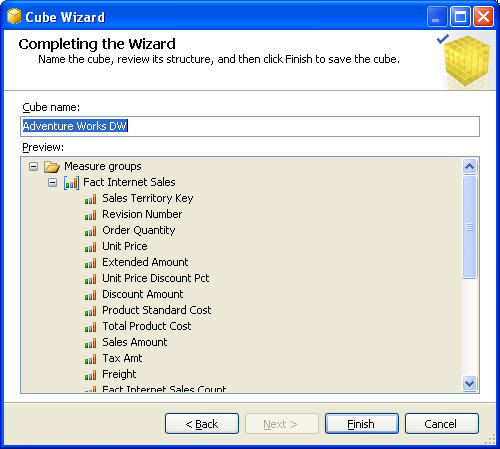Click the Sales Territory Key measure icon

[90, 199]
